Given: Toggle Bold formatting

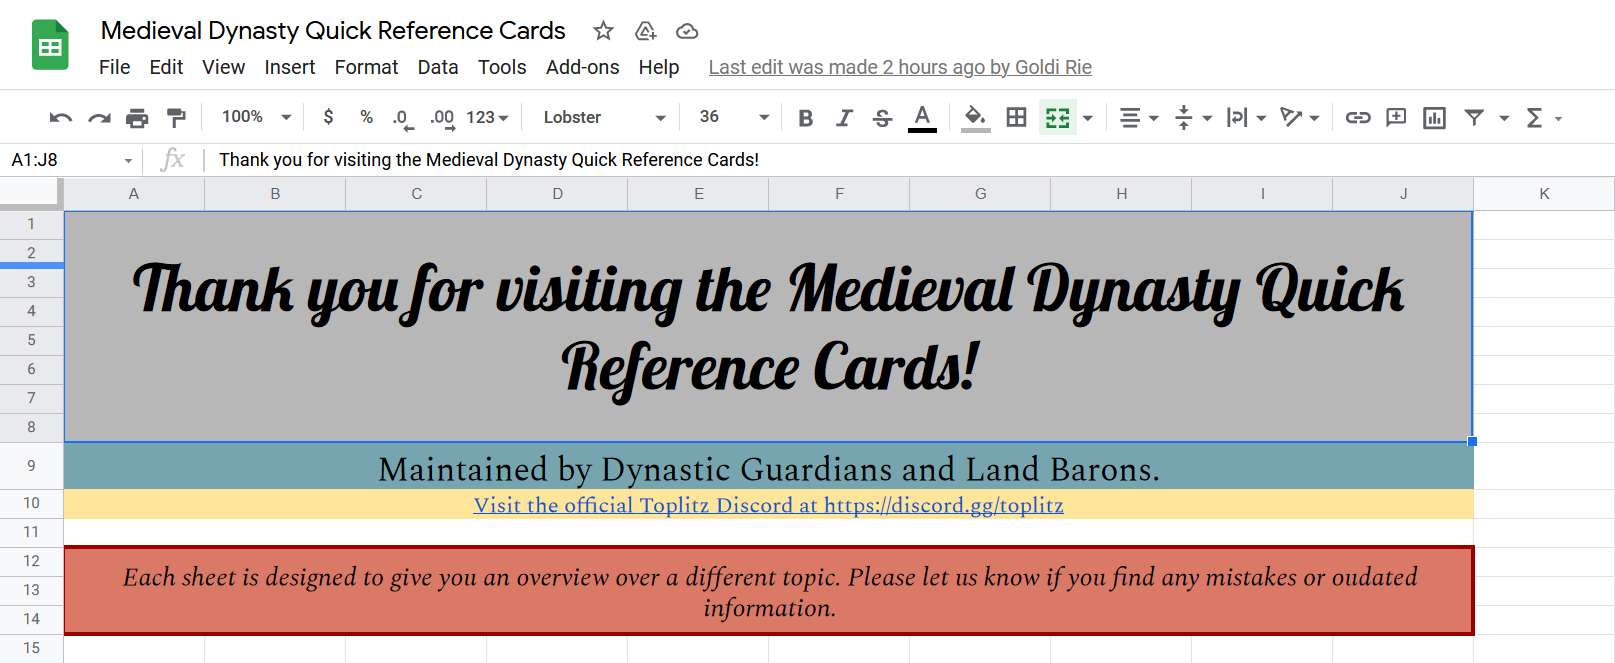Looking at the screenshot, I should point(806,118).
